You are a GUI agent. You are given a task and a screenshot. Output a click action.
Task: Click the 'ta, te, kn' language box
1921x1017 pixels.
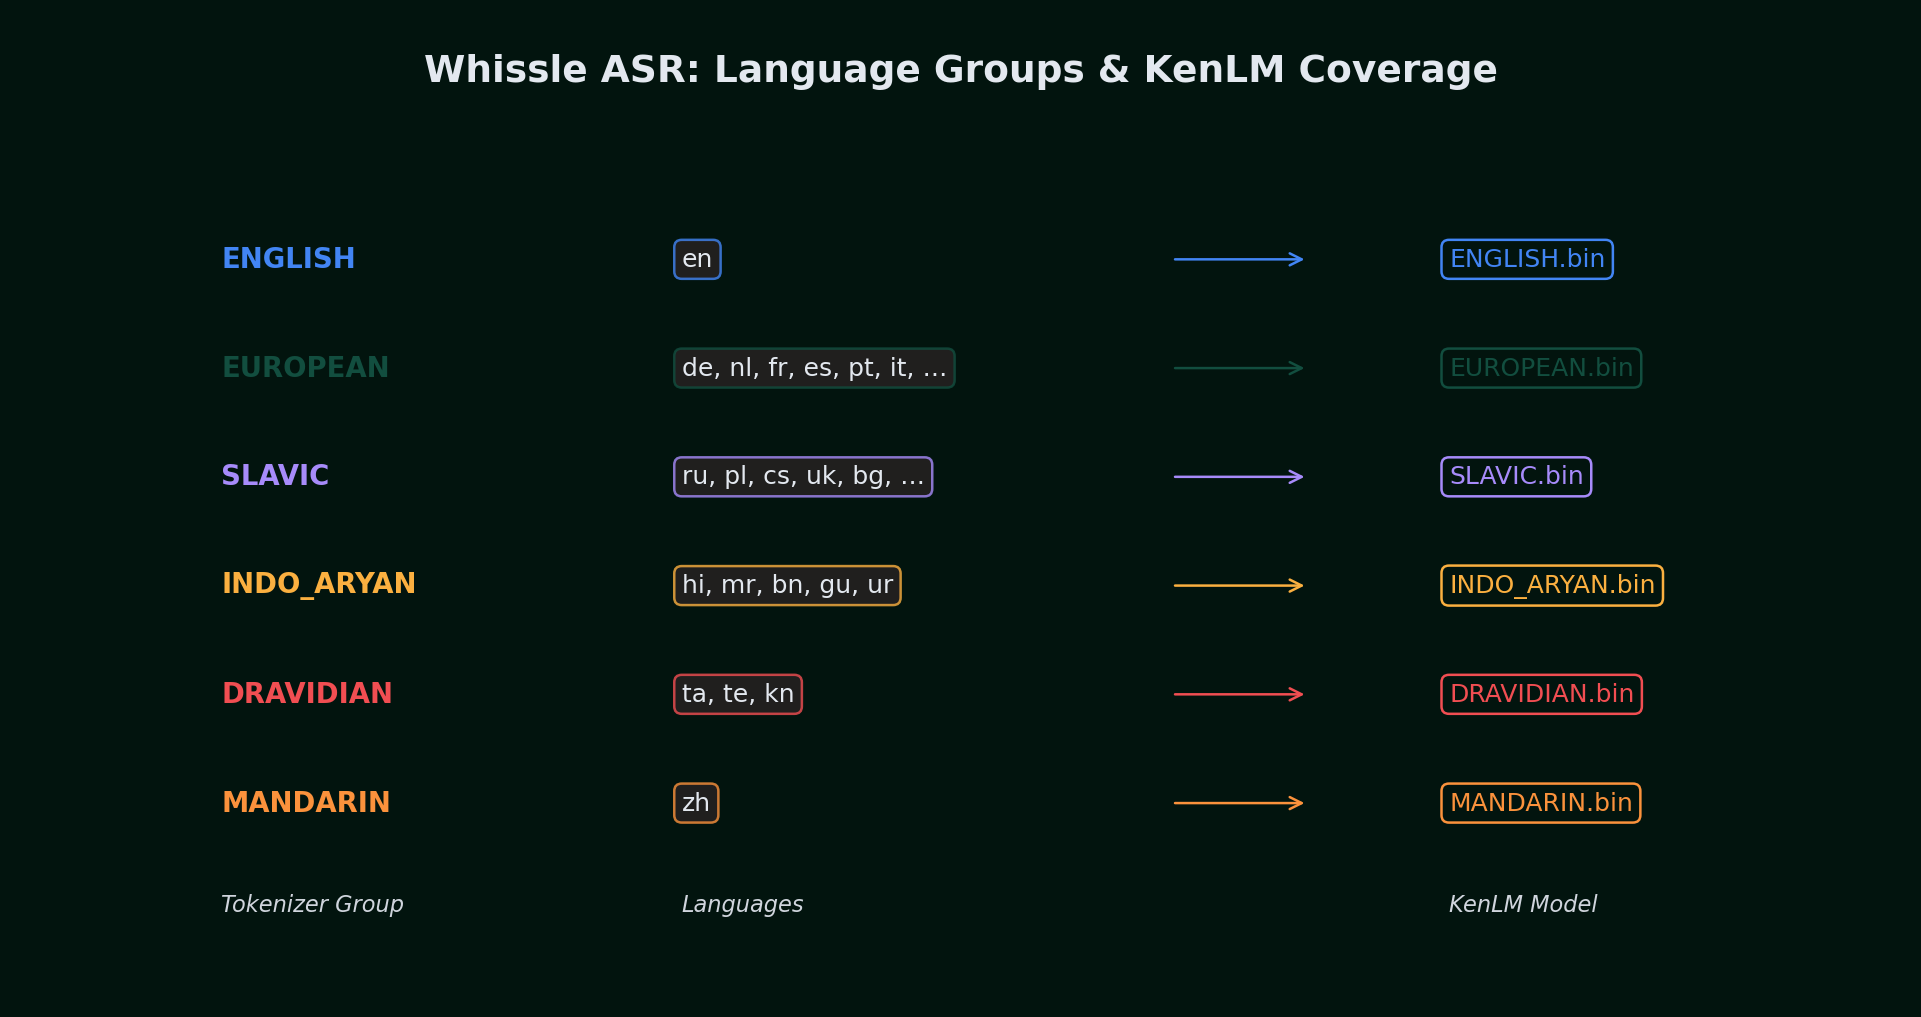click(x=738, y=693)
